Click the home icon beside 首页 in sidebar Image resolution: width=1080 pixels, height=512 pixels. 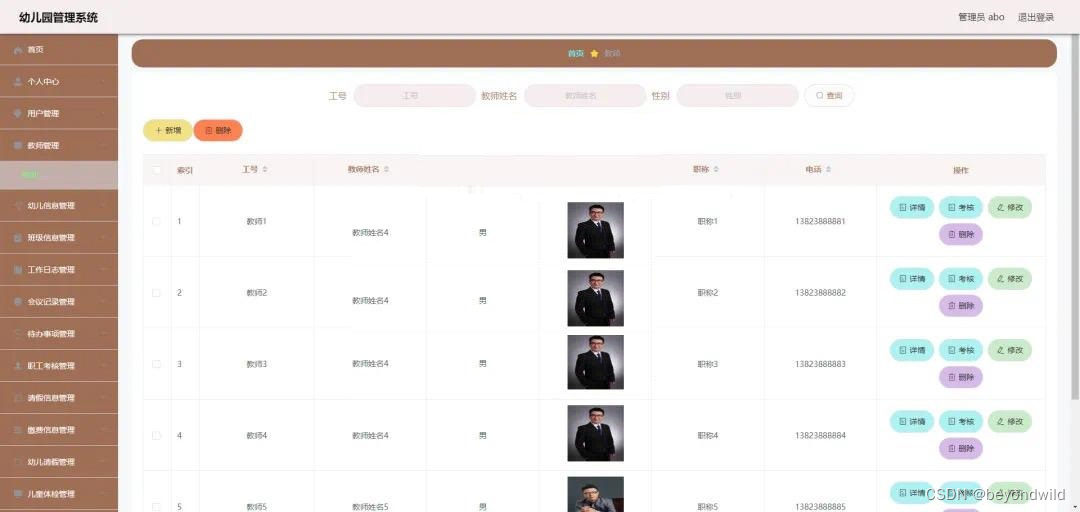pos(18,50)
